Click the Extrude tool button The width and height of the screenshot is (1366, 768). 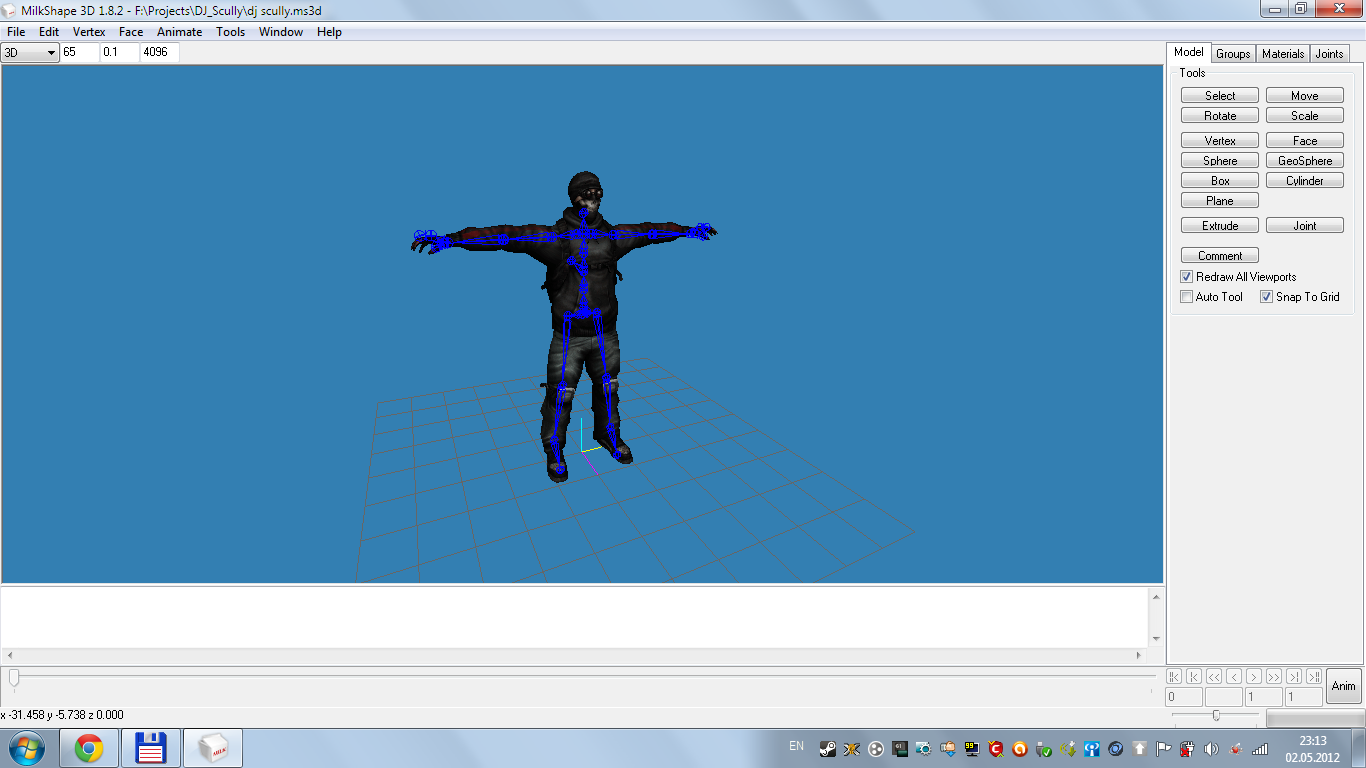tap(1220, 226)
